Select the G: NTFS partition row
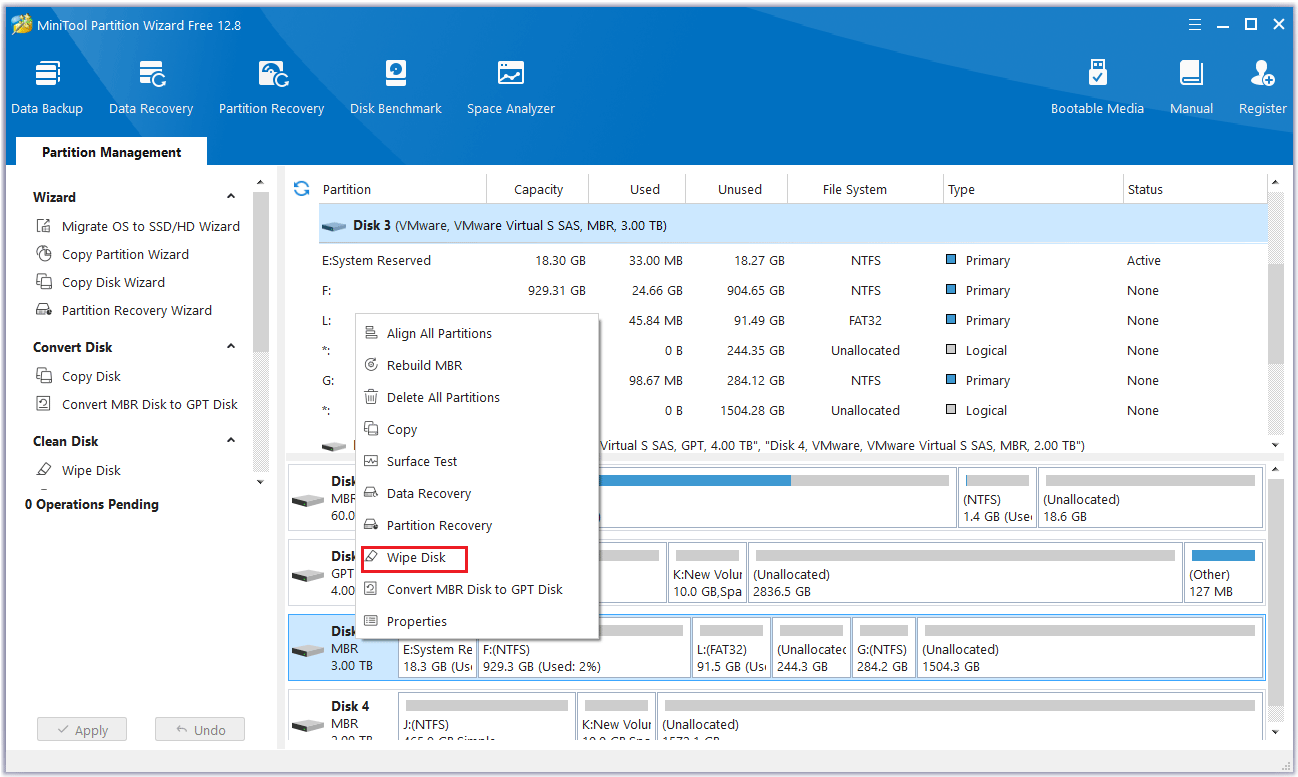This screenshot has width=1298, height=777. click(x=792, y=380)
